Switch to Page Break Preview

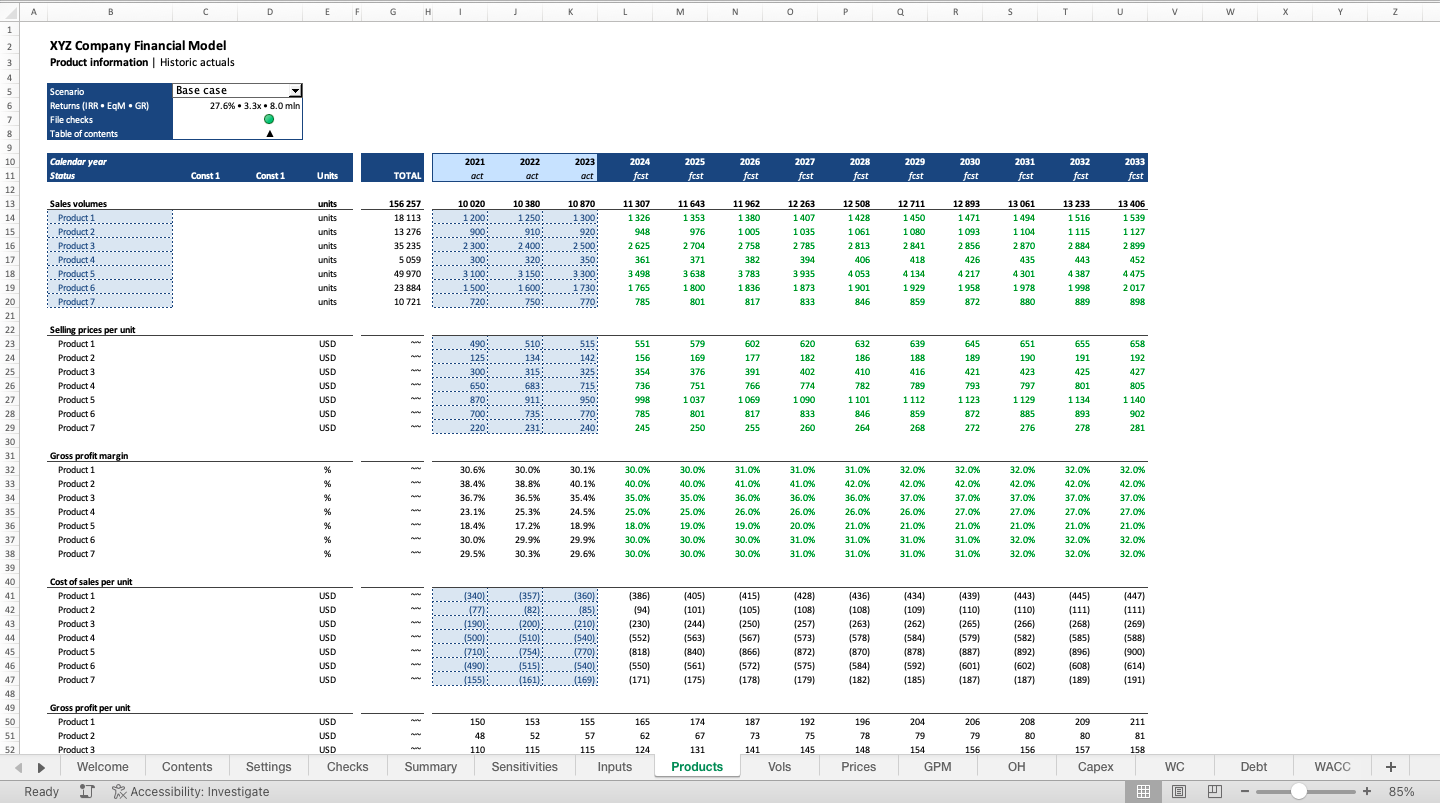pos(1214,791)
